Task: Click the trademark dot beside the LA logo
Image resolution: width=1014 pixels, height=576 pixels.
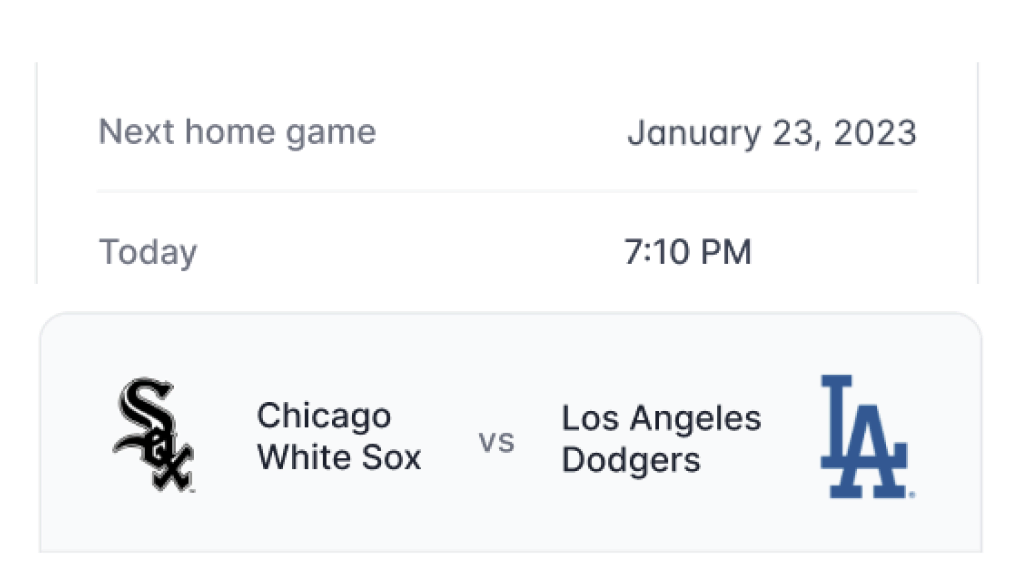Action: coord(912,495)
